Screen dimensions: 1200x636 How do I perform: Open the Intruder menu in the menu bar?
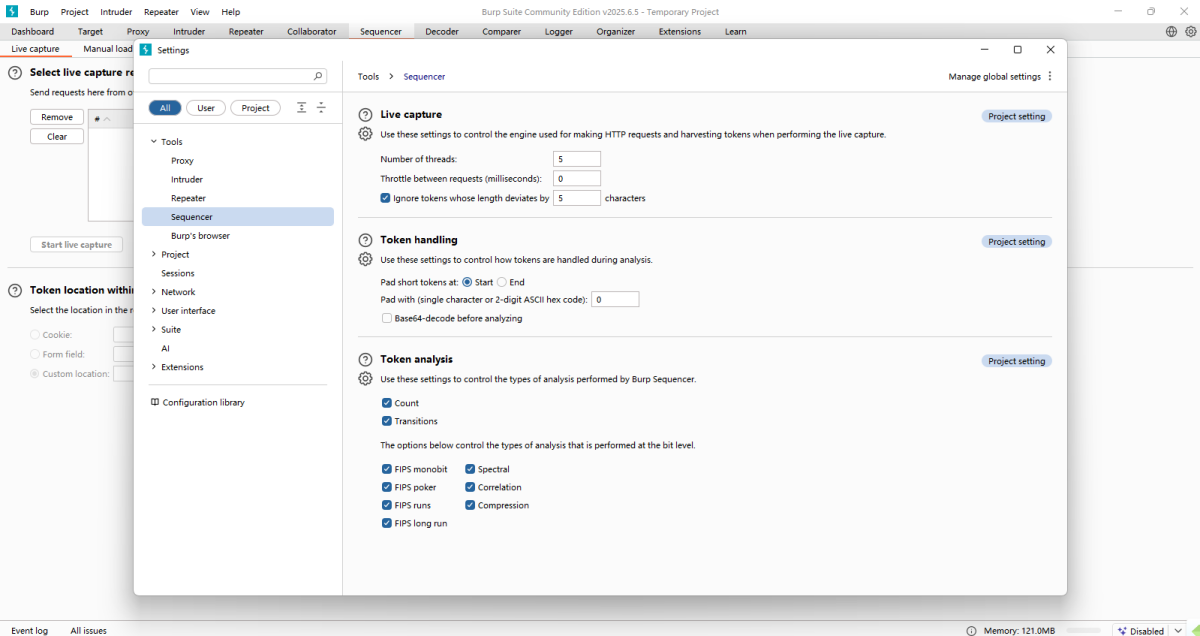point(115,11)
